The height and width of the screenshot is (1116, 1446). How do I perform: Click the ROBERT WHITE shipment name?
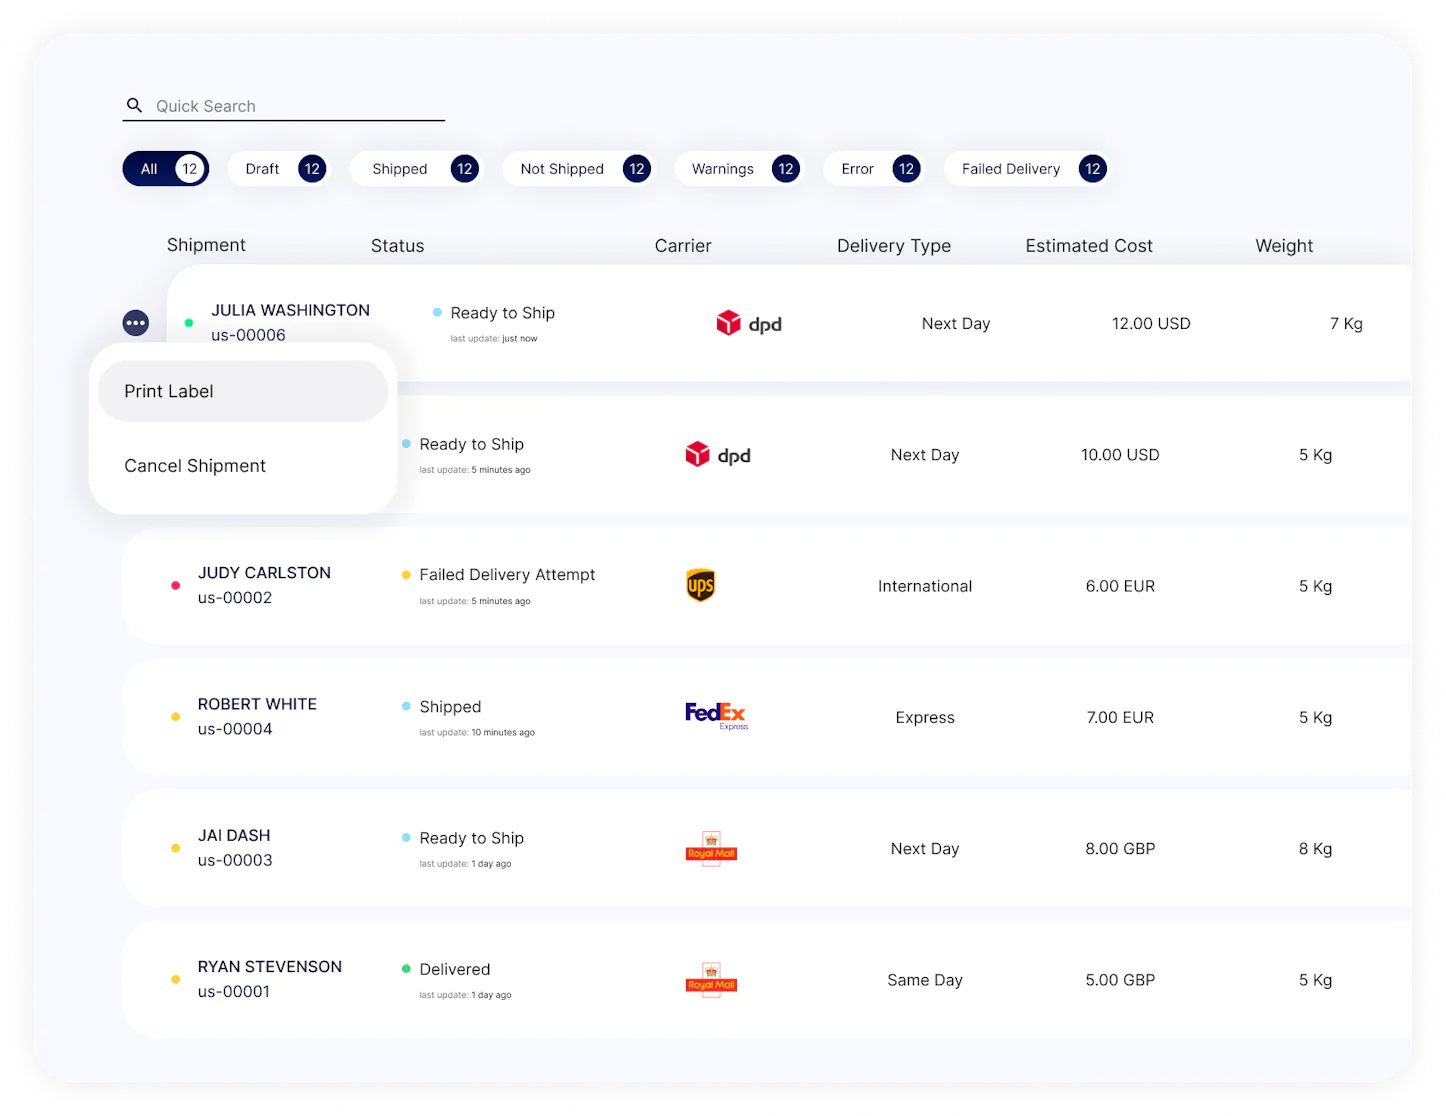coord(257,704)
